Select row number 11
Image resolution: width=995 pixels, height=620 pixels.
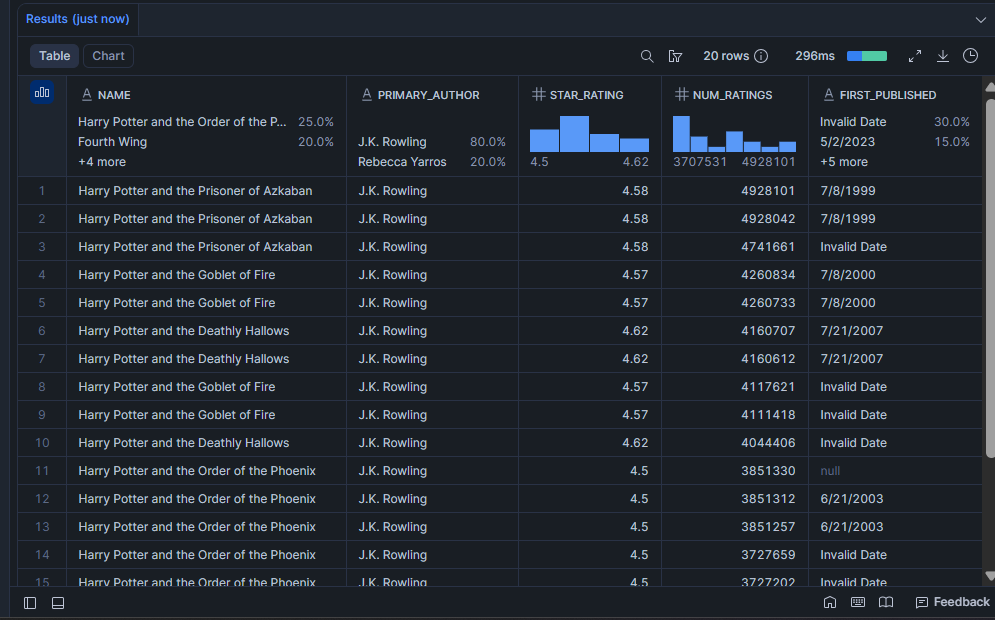point(42,471)
